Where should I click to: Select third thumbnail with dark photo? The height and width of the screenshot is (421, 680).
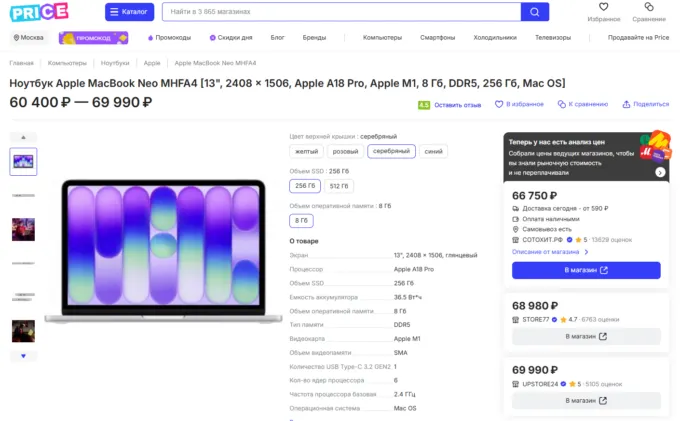pos(23,229)
